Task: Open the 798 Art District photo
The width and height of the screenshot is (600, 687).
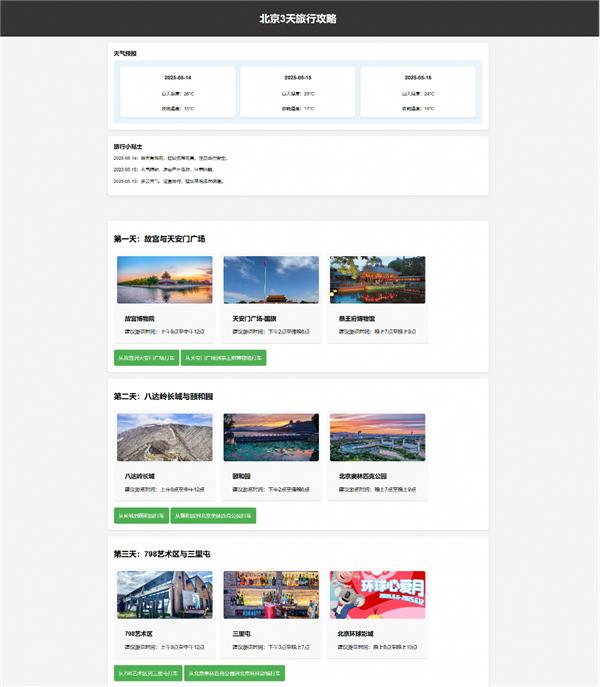Action: tap(165, 595)
